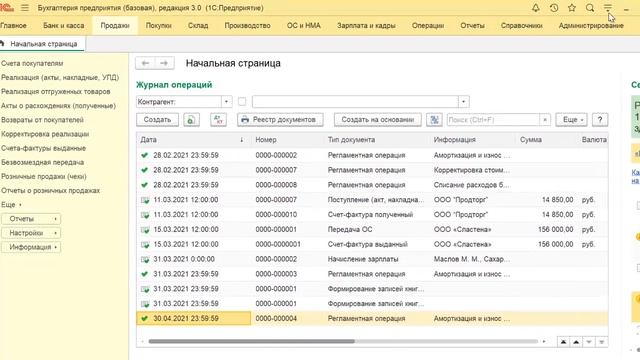Open the Покупки section
This screenshot has height=360, width=640.
click(x=159, y=25)
